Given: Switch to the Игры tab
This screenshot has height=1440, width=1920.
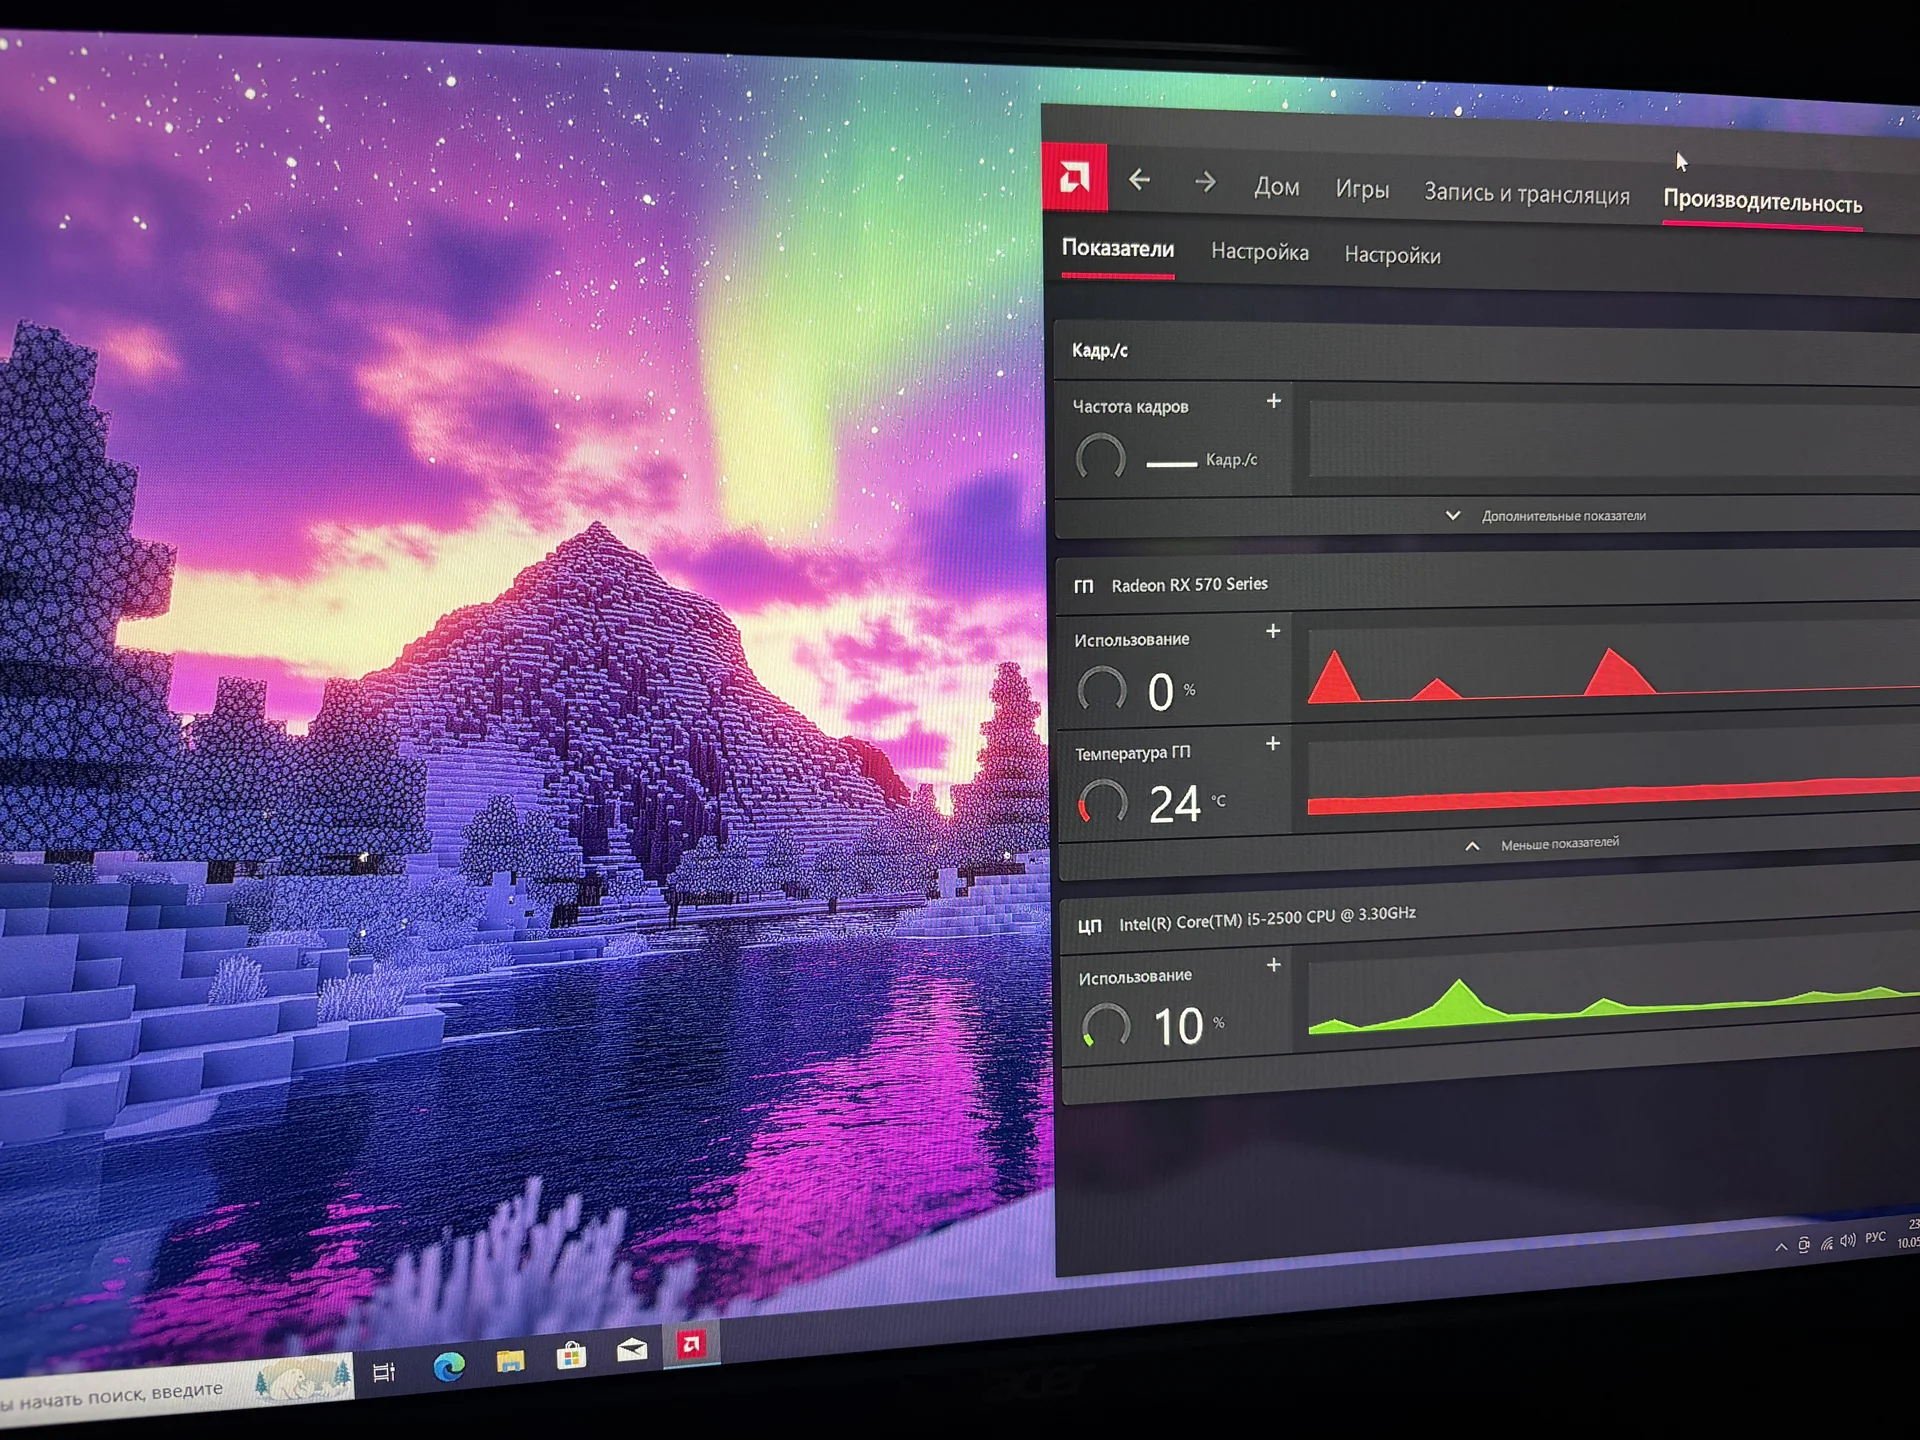Looking at the screenshot, I should point(1362,189).
